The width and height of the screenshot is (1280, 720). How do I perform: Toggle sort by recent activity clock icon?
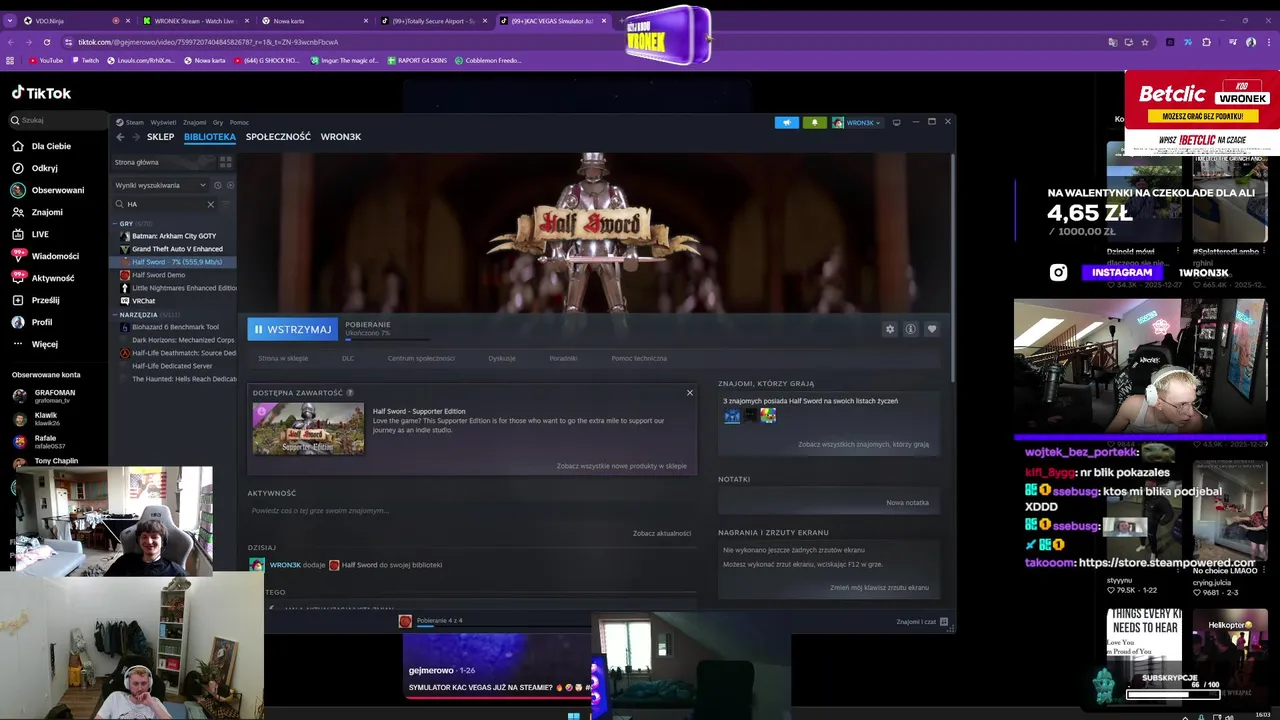pos(218,185)
